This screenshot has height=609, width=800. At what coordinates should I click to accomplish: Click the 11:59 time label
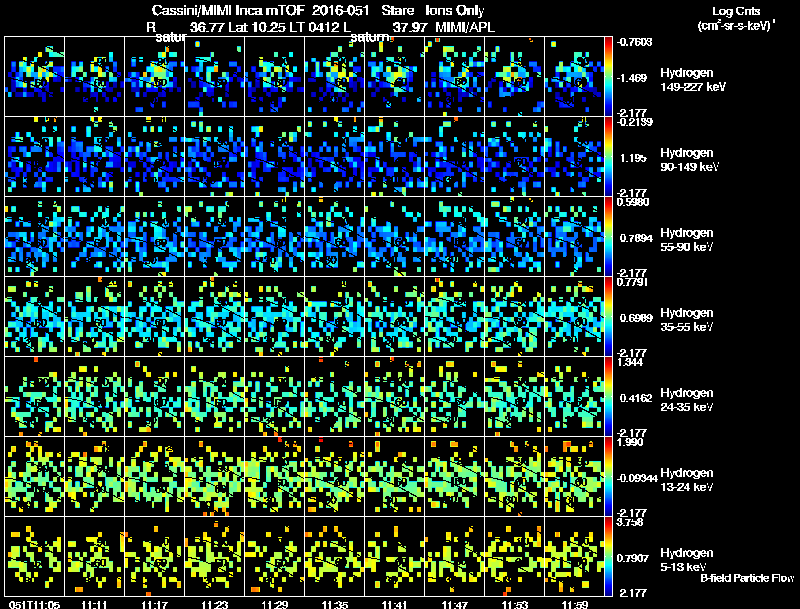[574, 605]
